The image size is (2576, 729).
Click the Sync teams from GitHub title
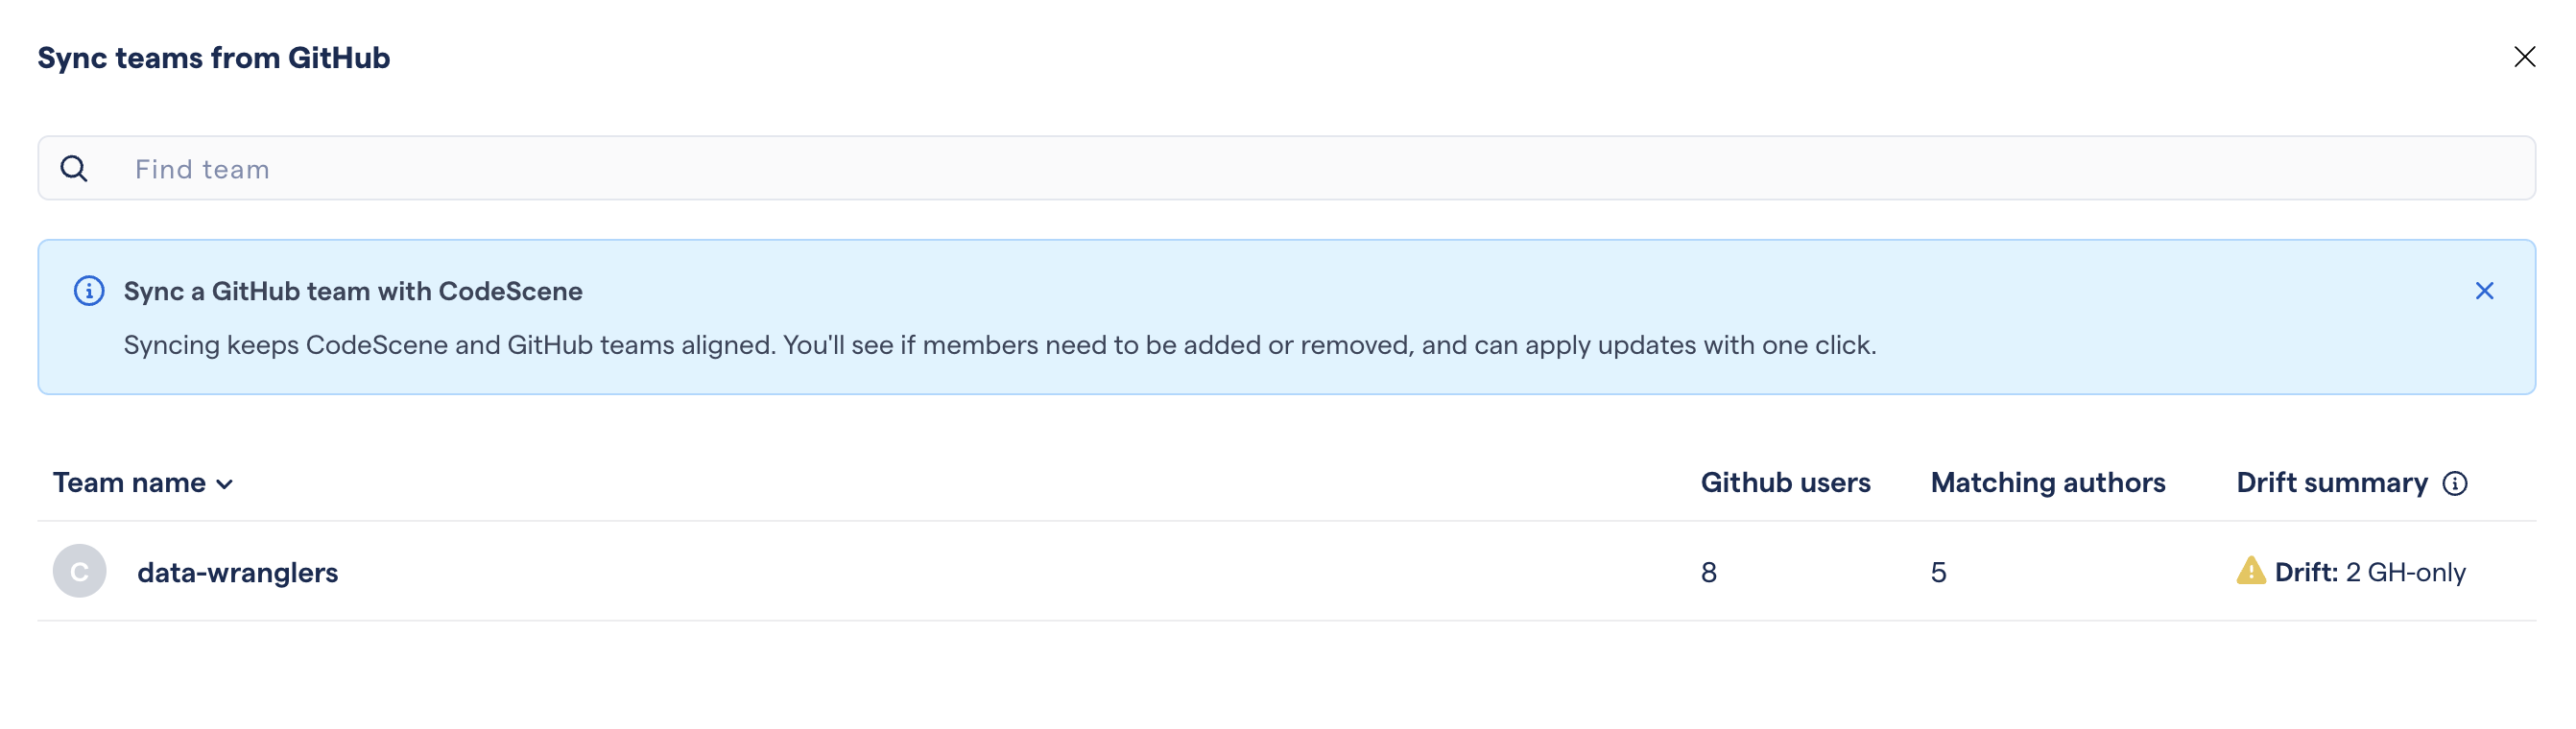click(x=214, y=58)
